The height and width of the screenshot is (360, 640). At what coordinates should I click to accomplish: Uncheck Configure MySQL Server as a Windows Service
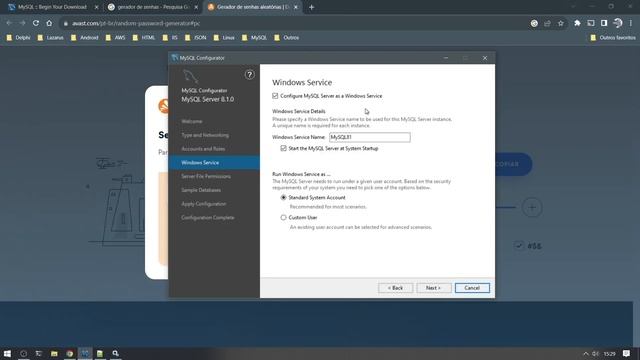tap(275, 96)
